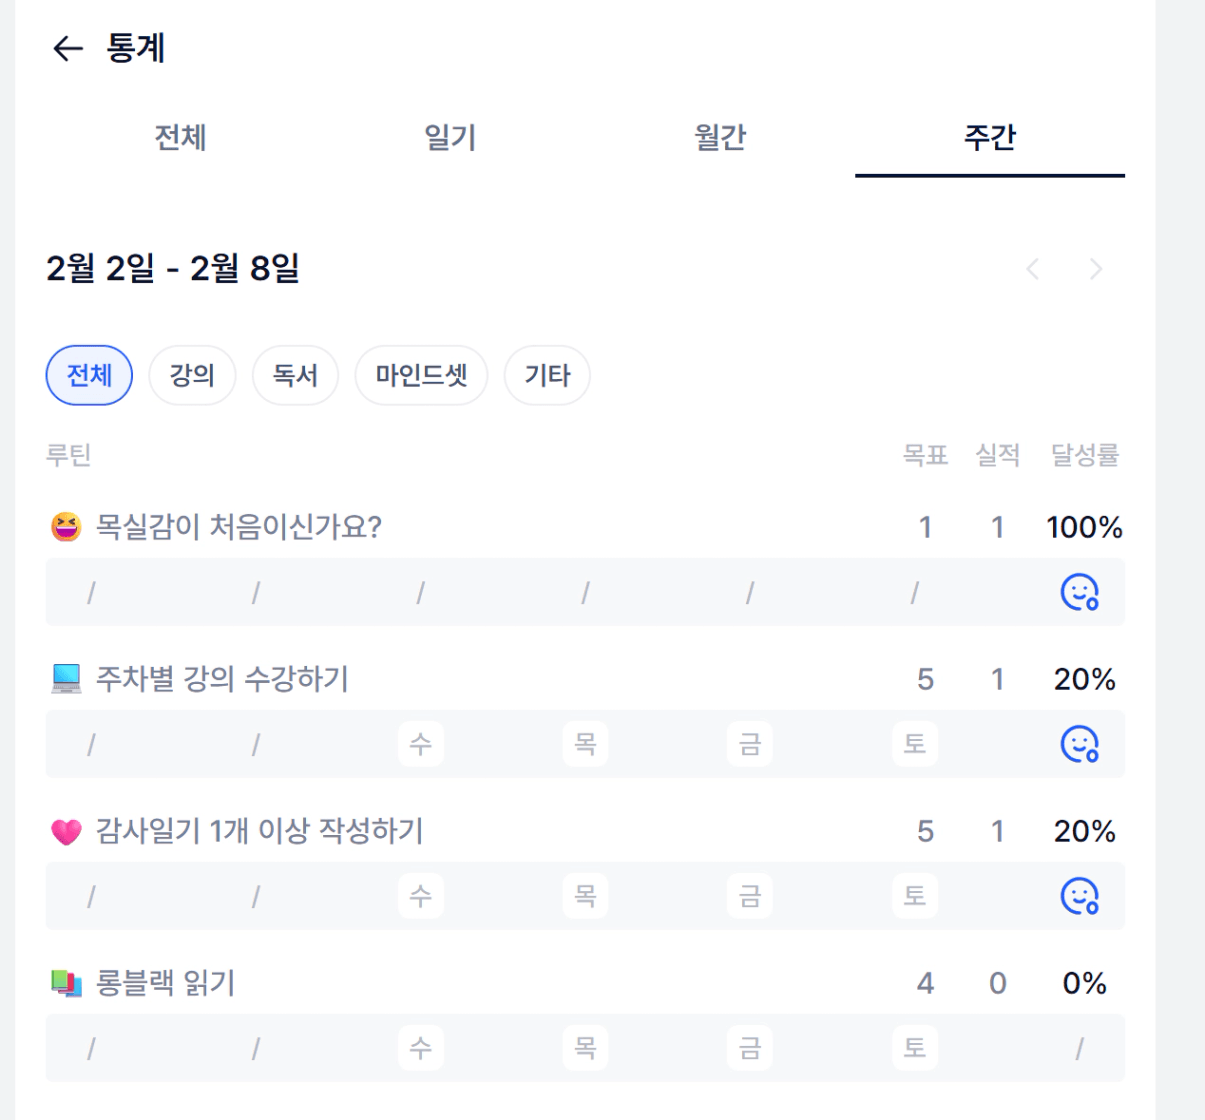Go to previous week with left chevron

point(1033,269)
